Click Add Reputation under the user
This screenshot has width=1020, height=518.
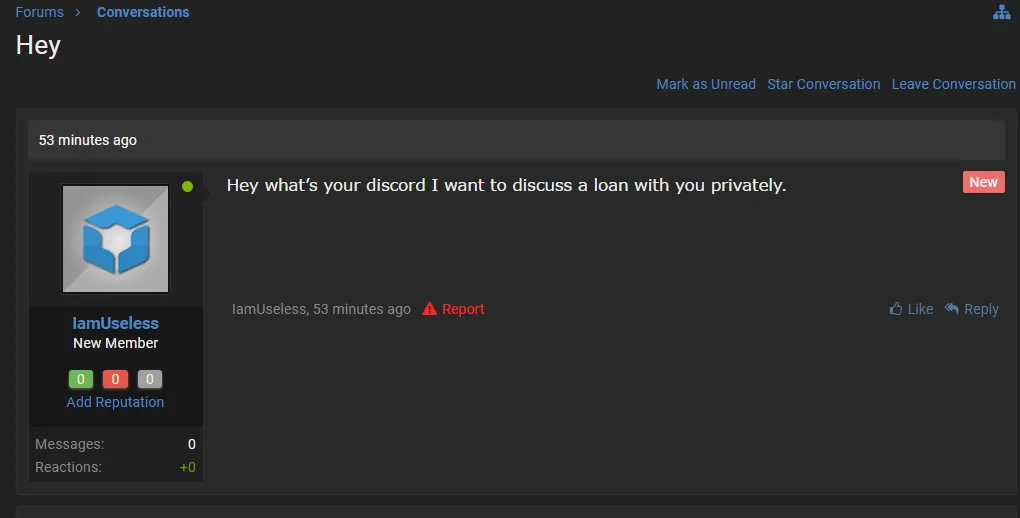click(x=115, y=402)
